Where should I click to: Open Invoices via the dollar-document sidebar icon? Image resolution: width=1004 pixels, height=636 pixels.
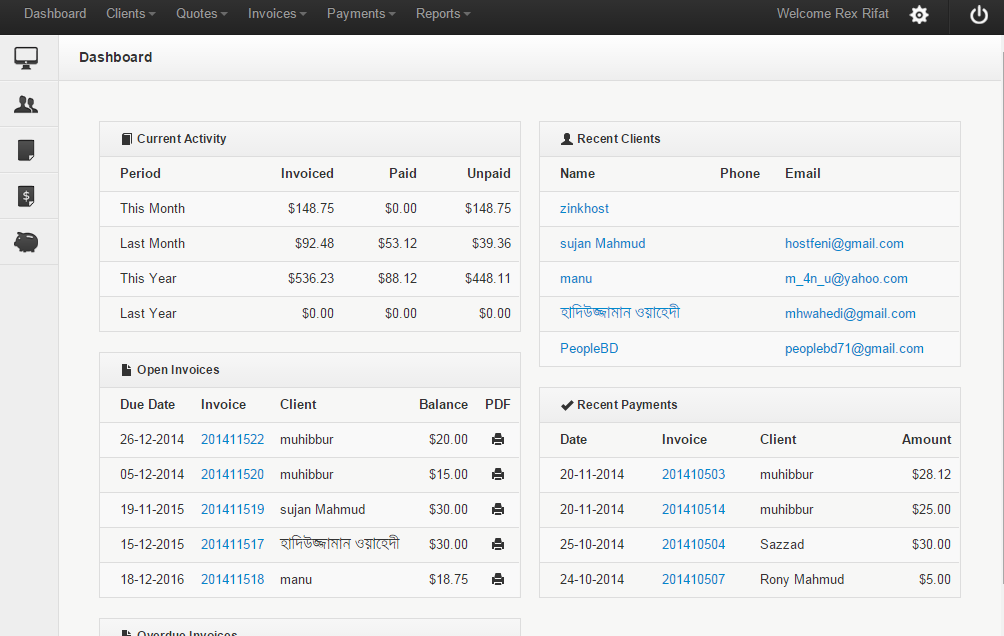tap(26, 196)
